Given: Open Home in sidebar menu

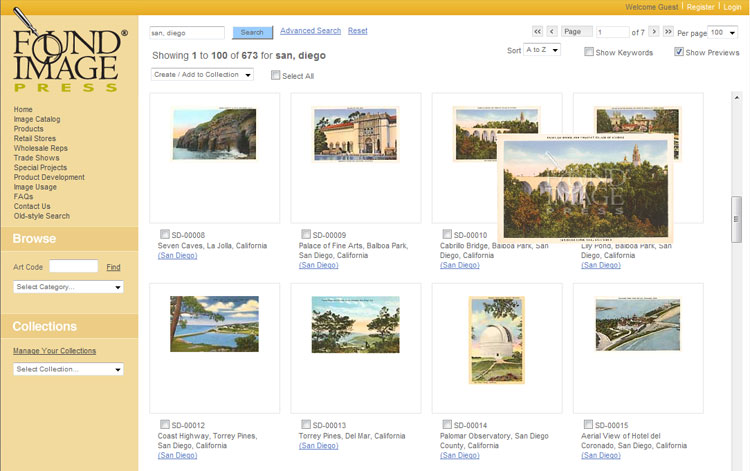Looking at the screenshot, I should pos(23,110).
